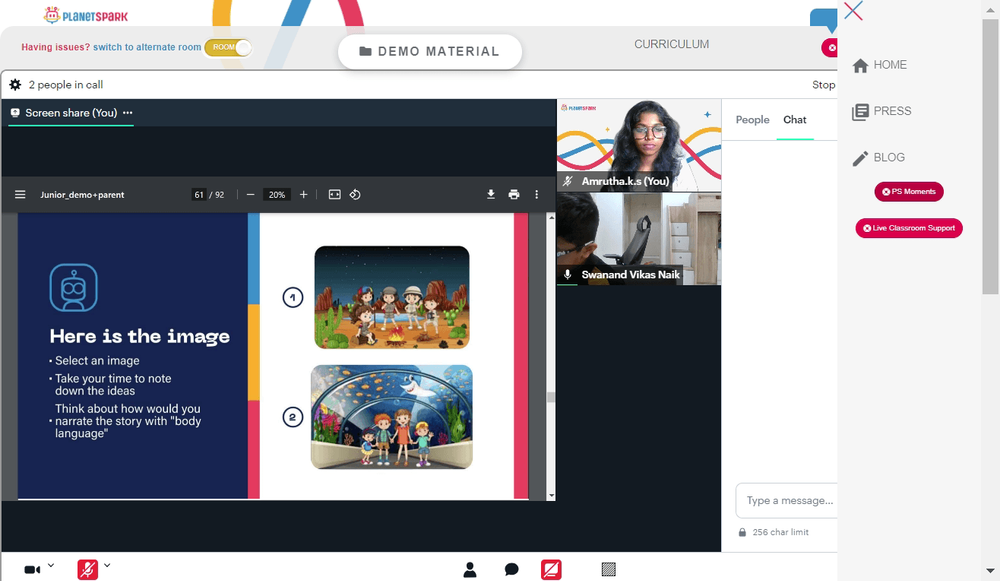The image size is (1000, 581).
Task: Open the PDF sidebar hamburger menu
Action: tap(20, 195)
